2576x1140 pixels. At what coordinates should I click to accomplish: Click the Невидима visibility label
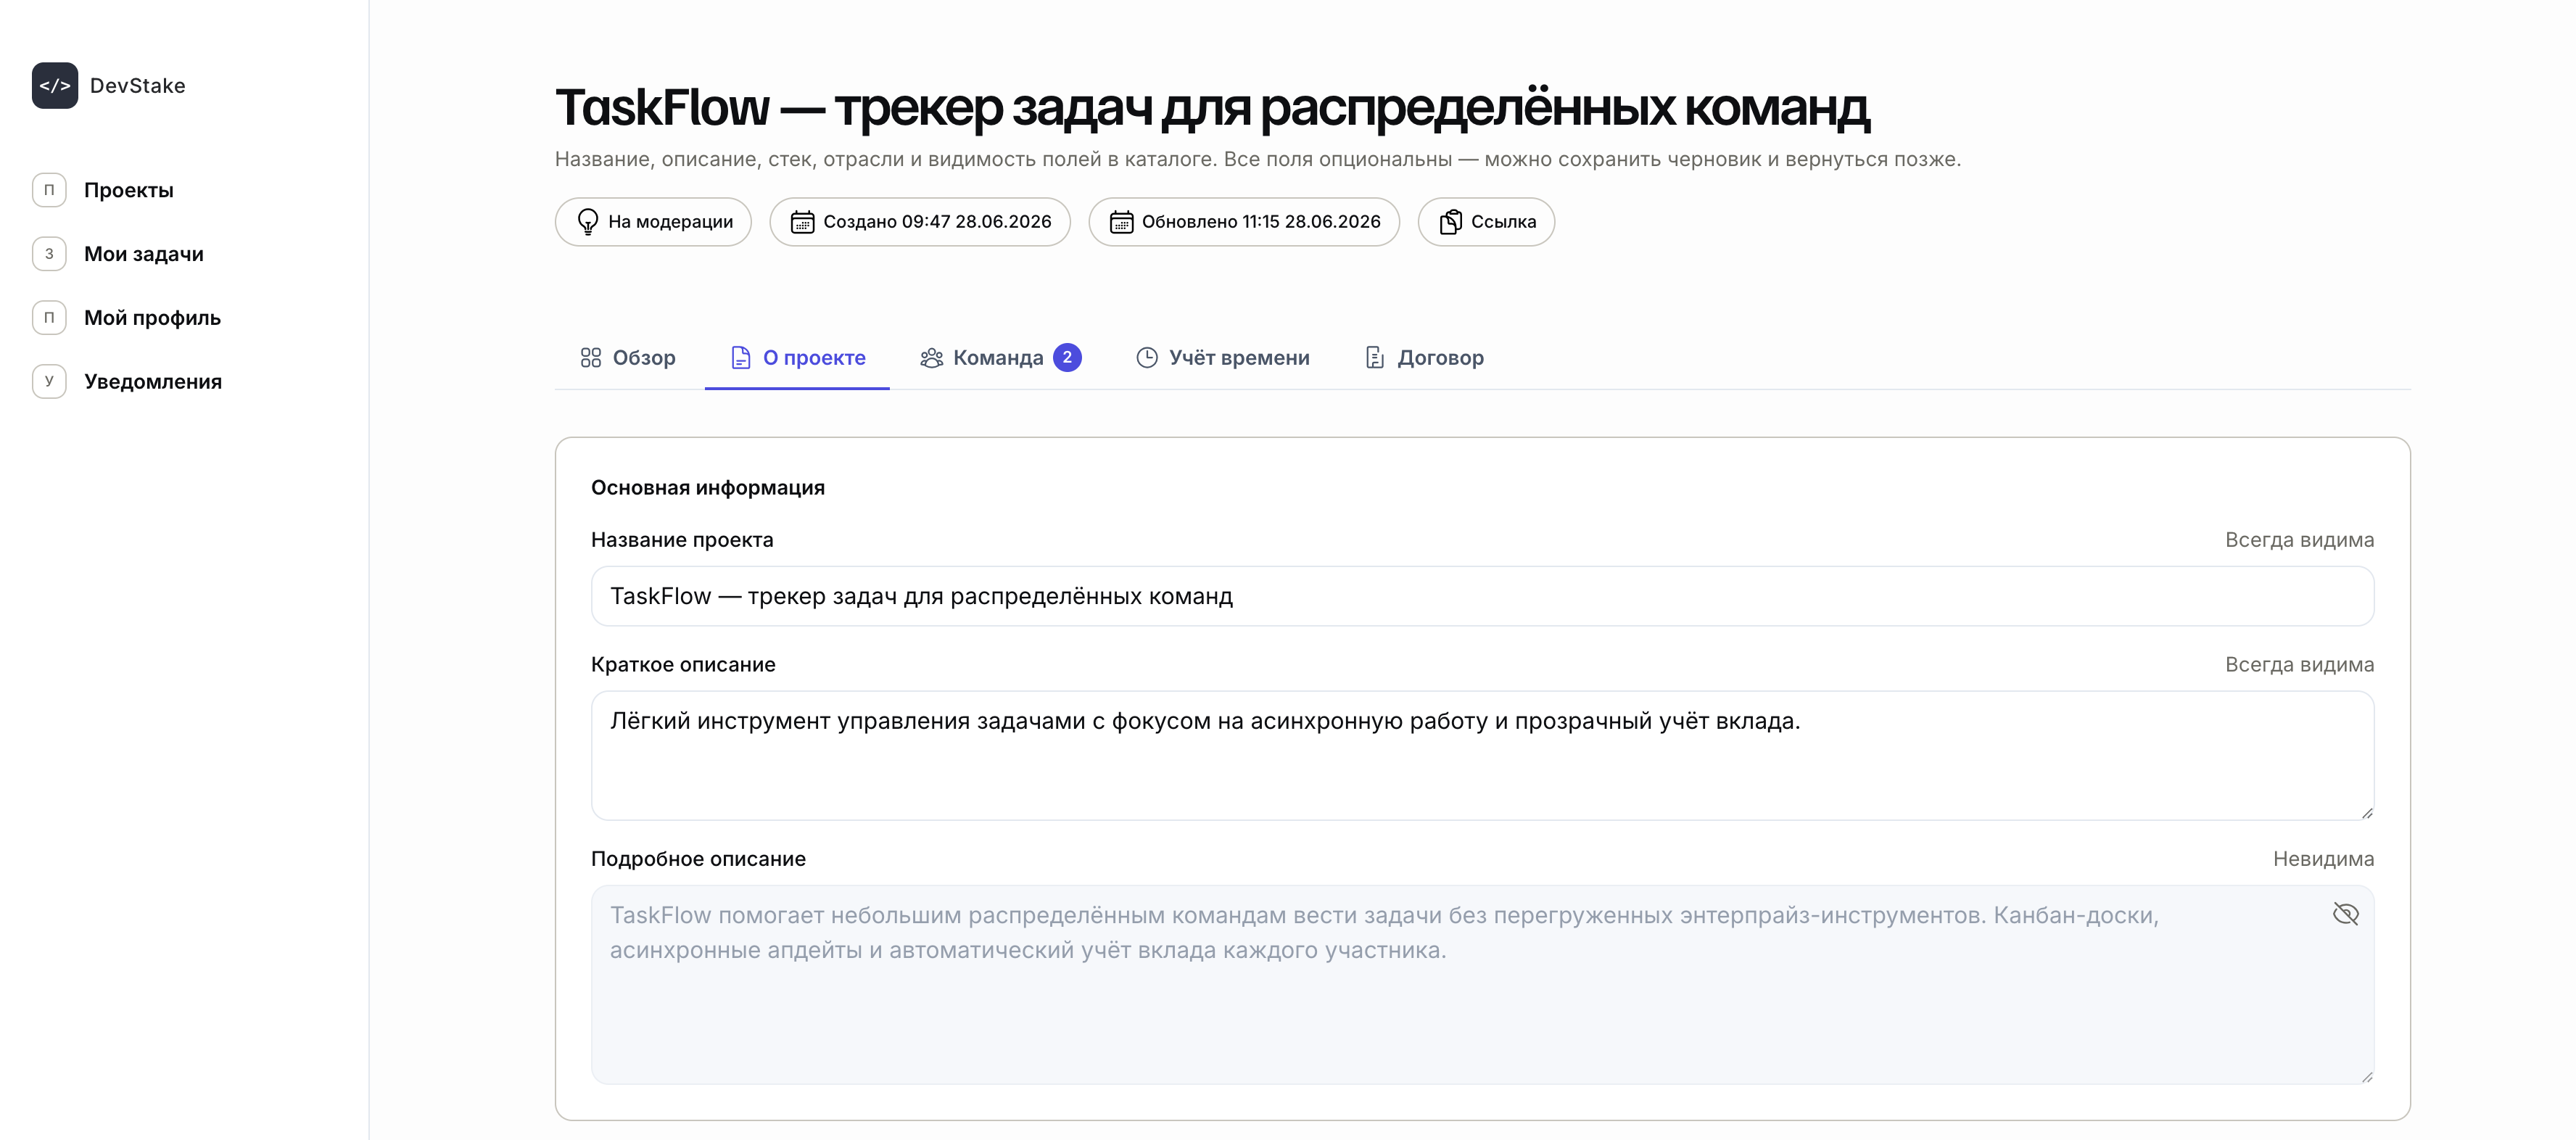[2323, 859]
